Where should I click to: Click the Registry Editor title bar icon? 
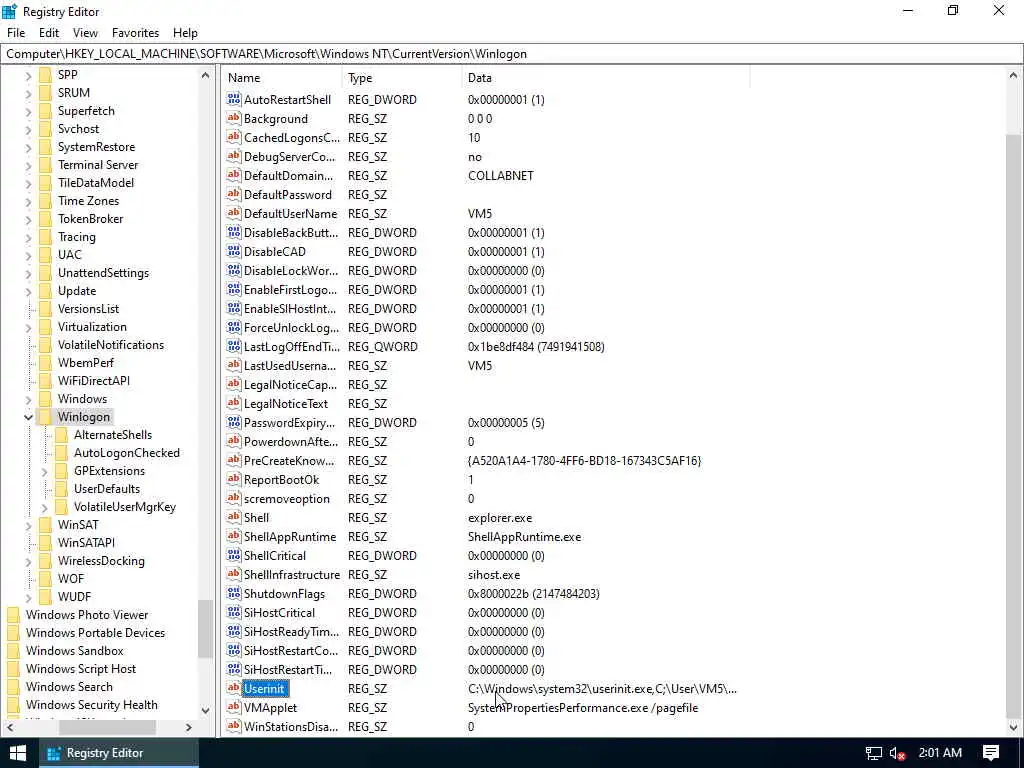[x=10, y=11]
